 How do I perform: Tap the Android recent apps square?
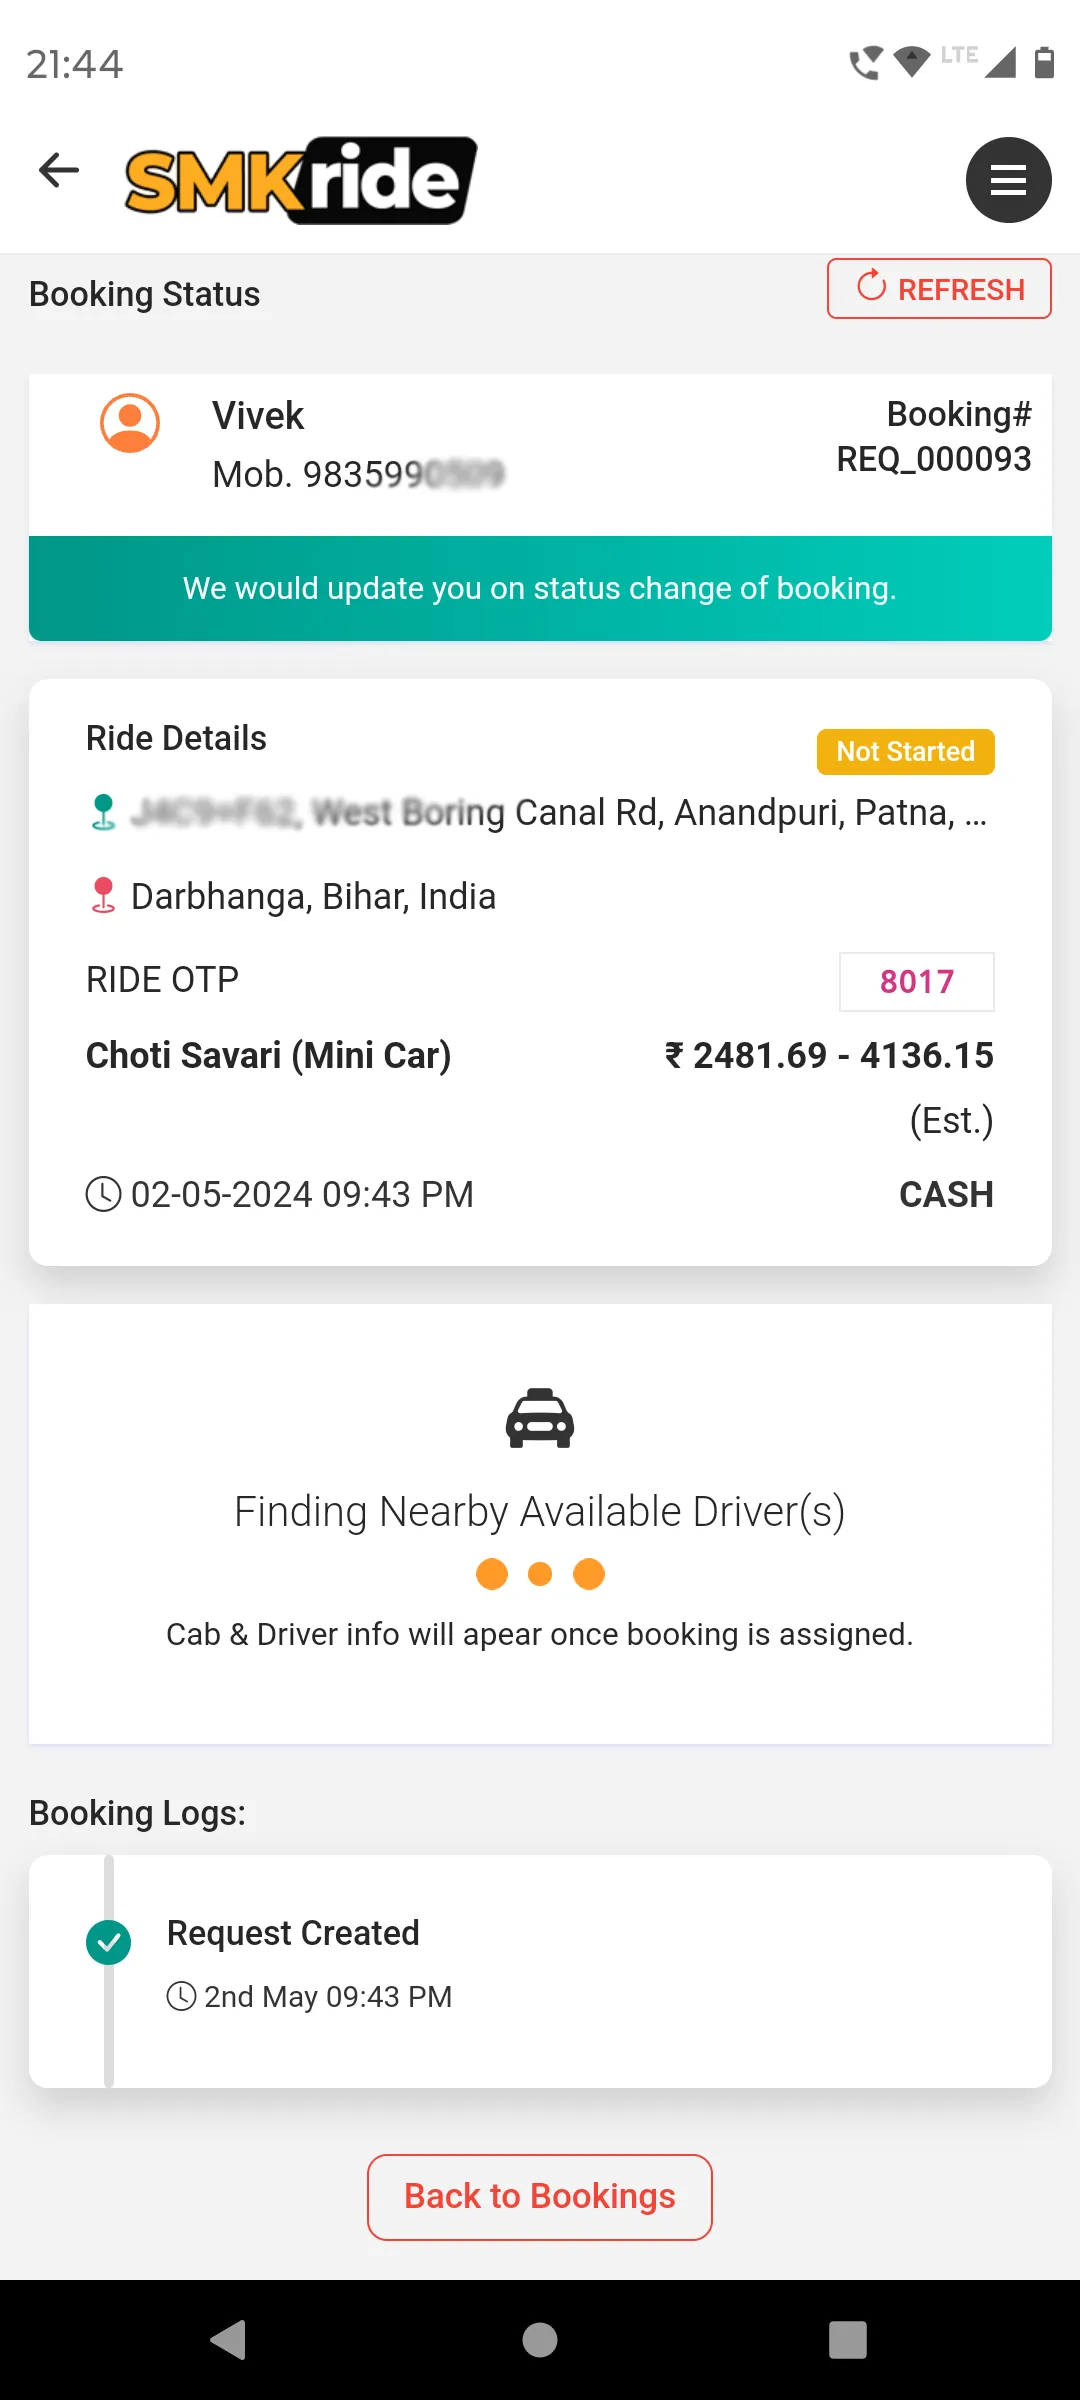point(848,2340)
